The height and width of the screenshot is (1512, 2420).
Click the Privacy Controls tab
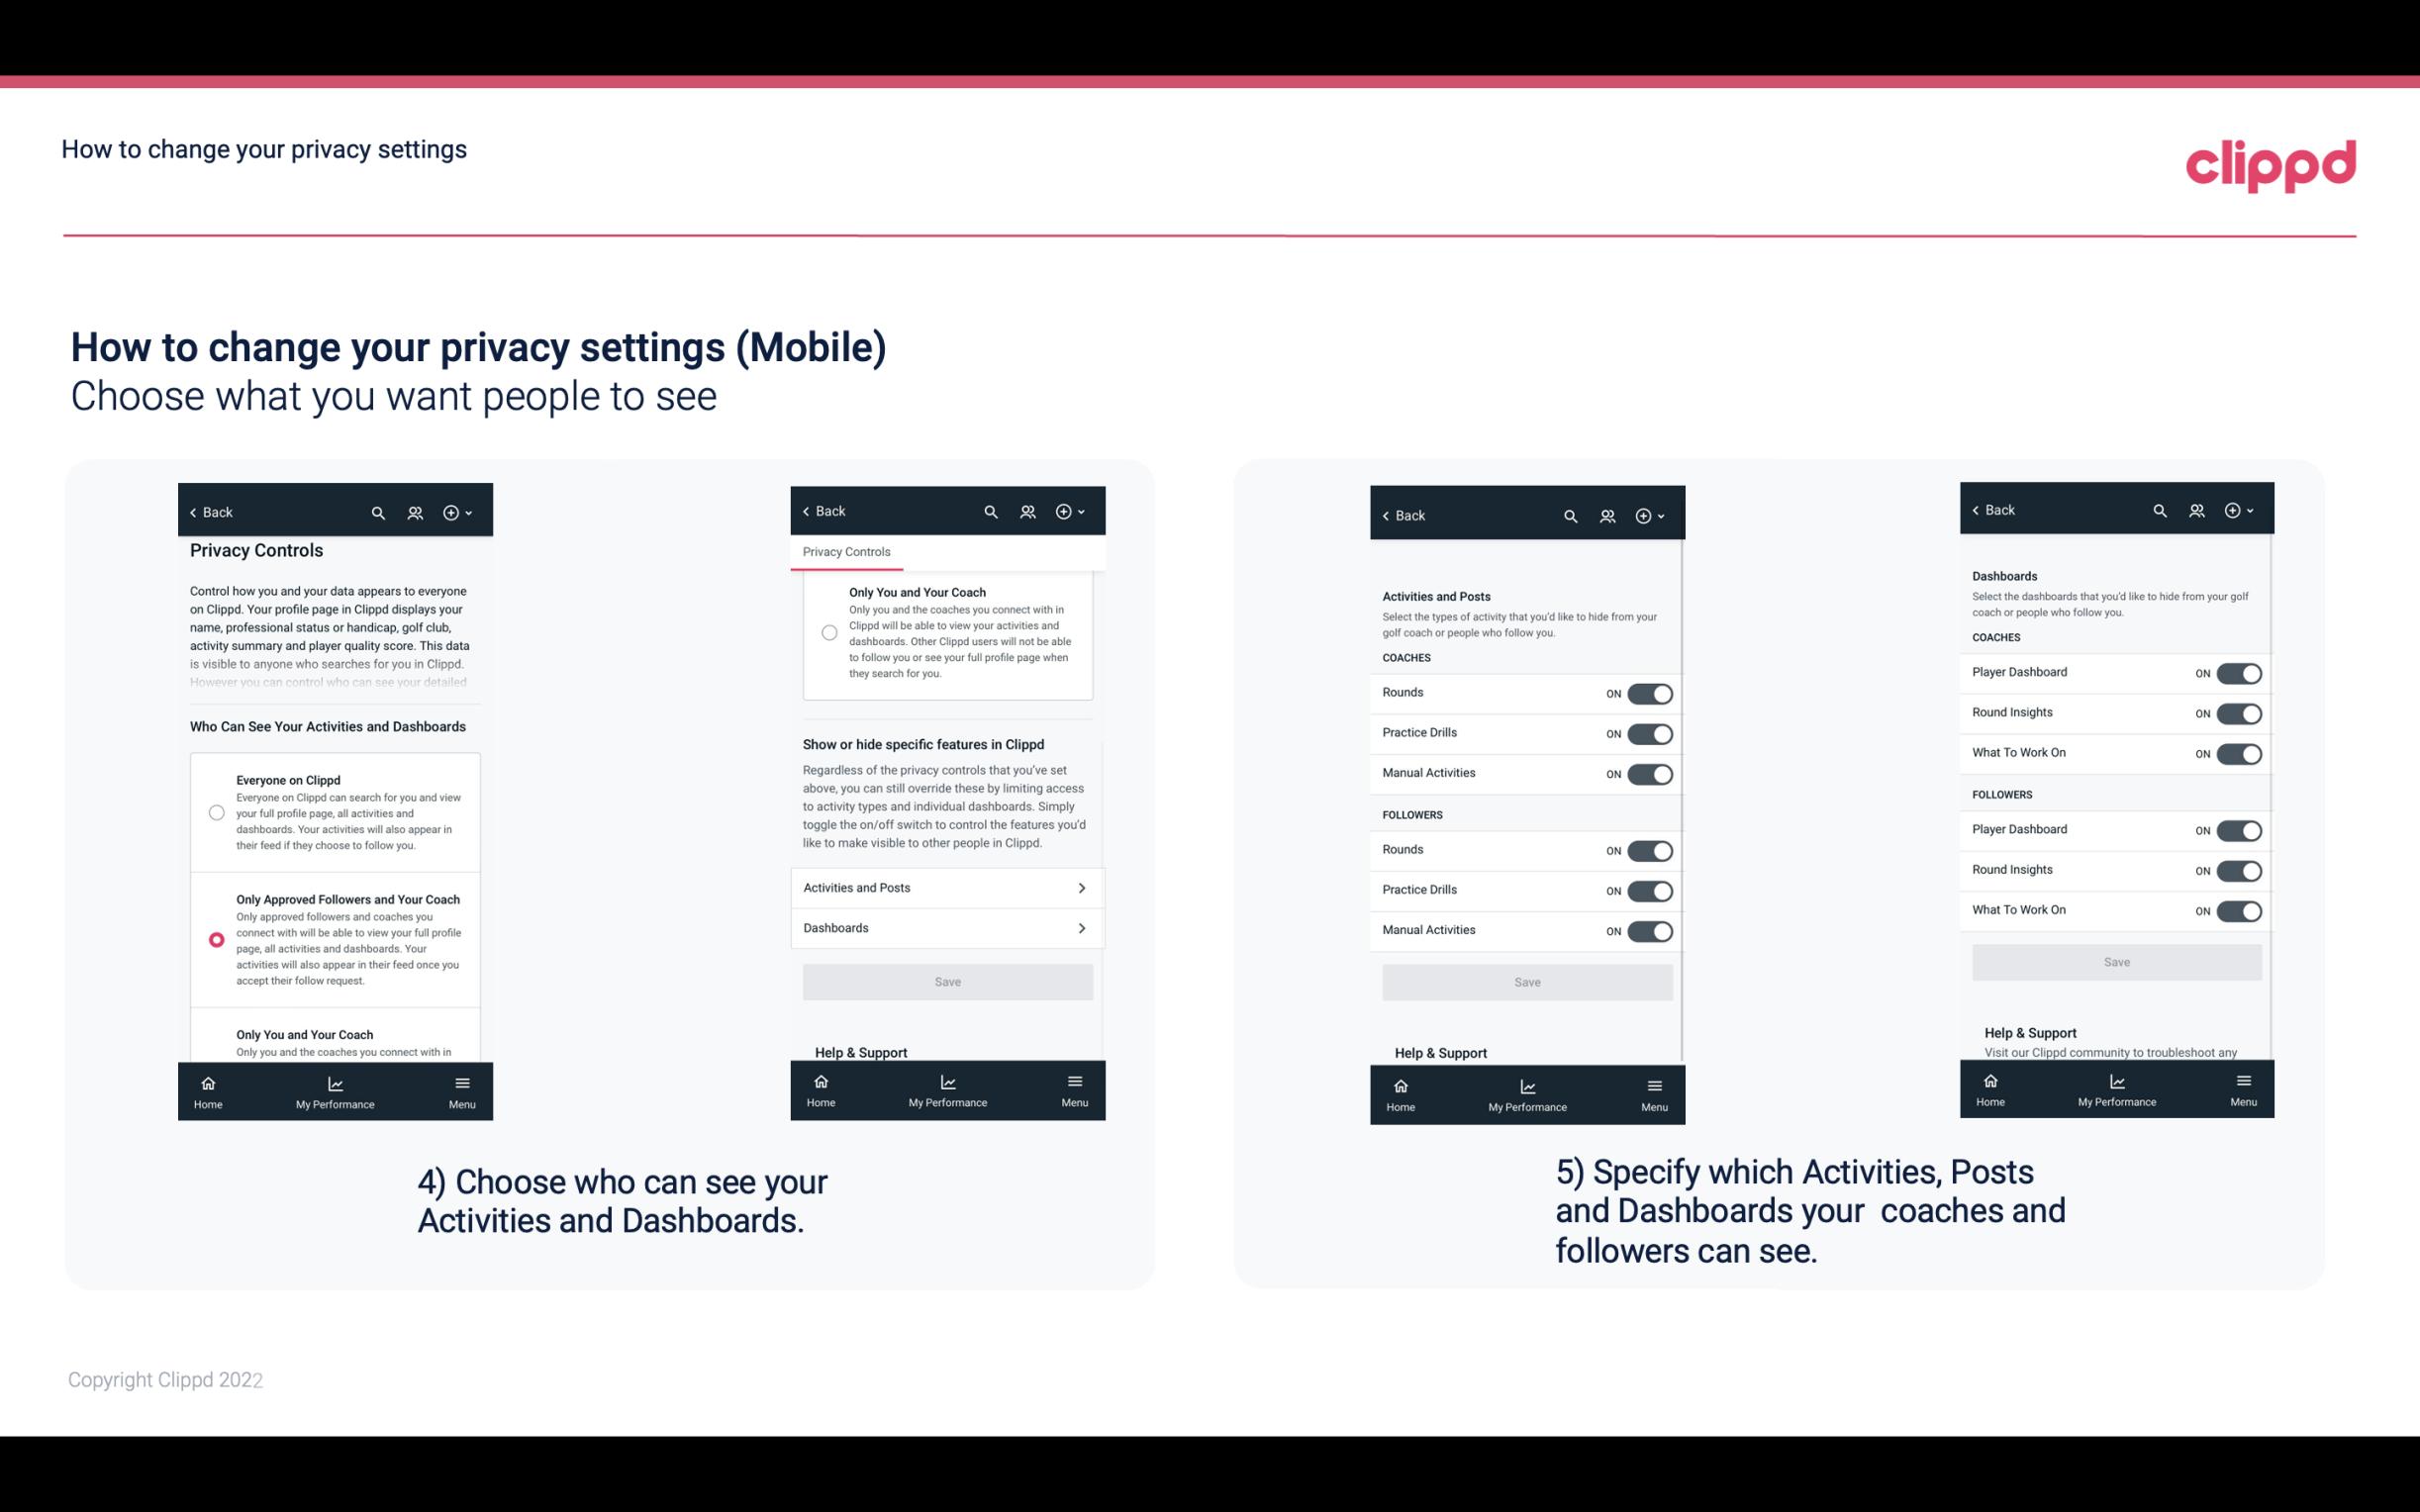(x=846, y=552)
